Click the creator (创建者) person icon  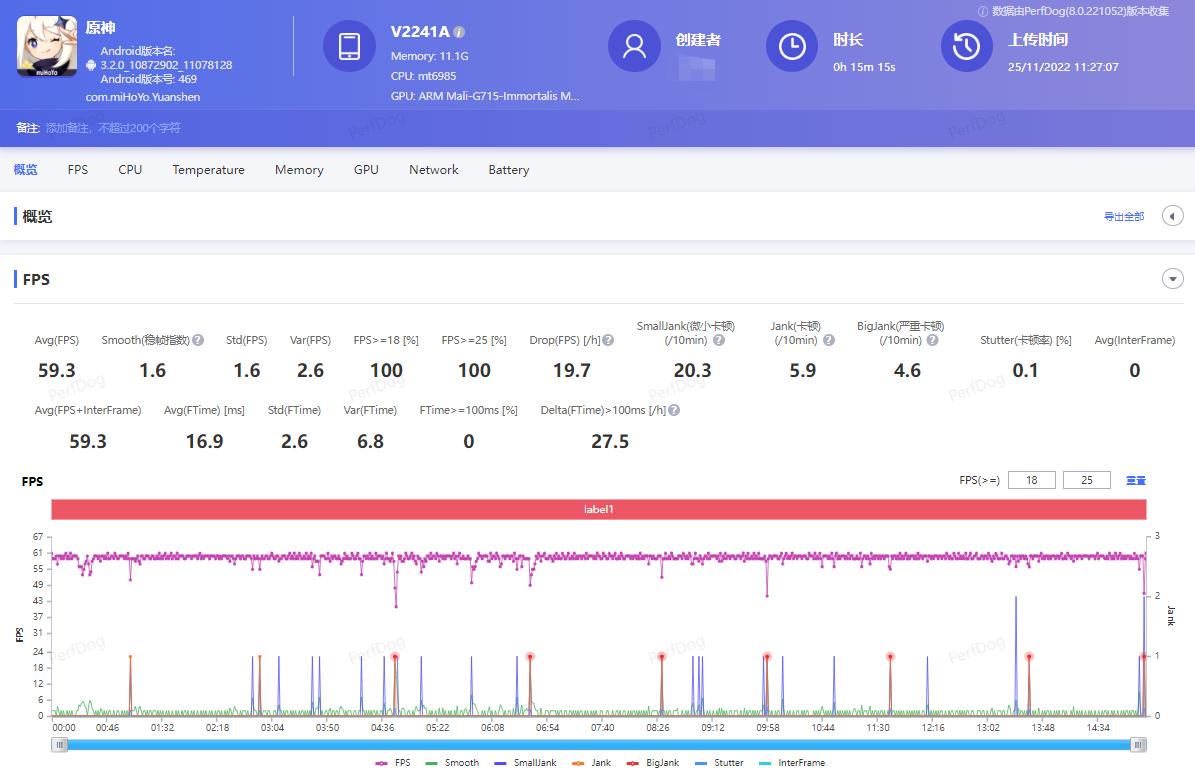633,46
